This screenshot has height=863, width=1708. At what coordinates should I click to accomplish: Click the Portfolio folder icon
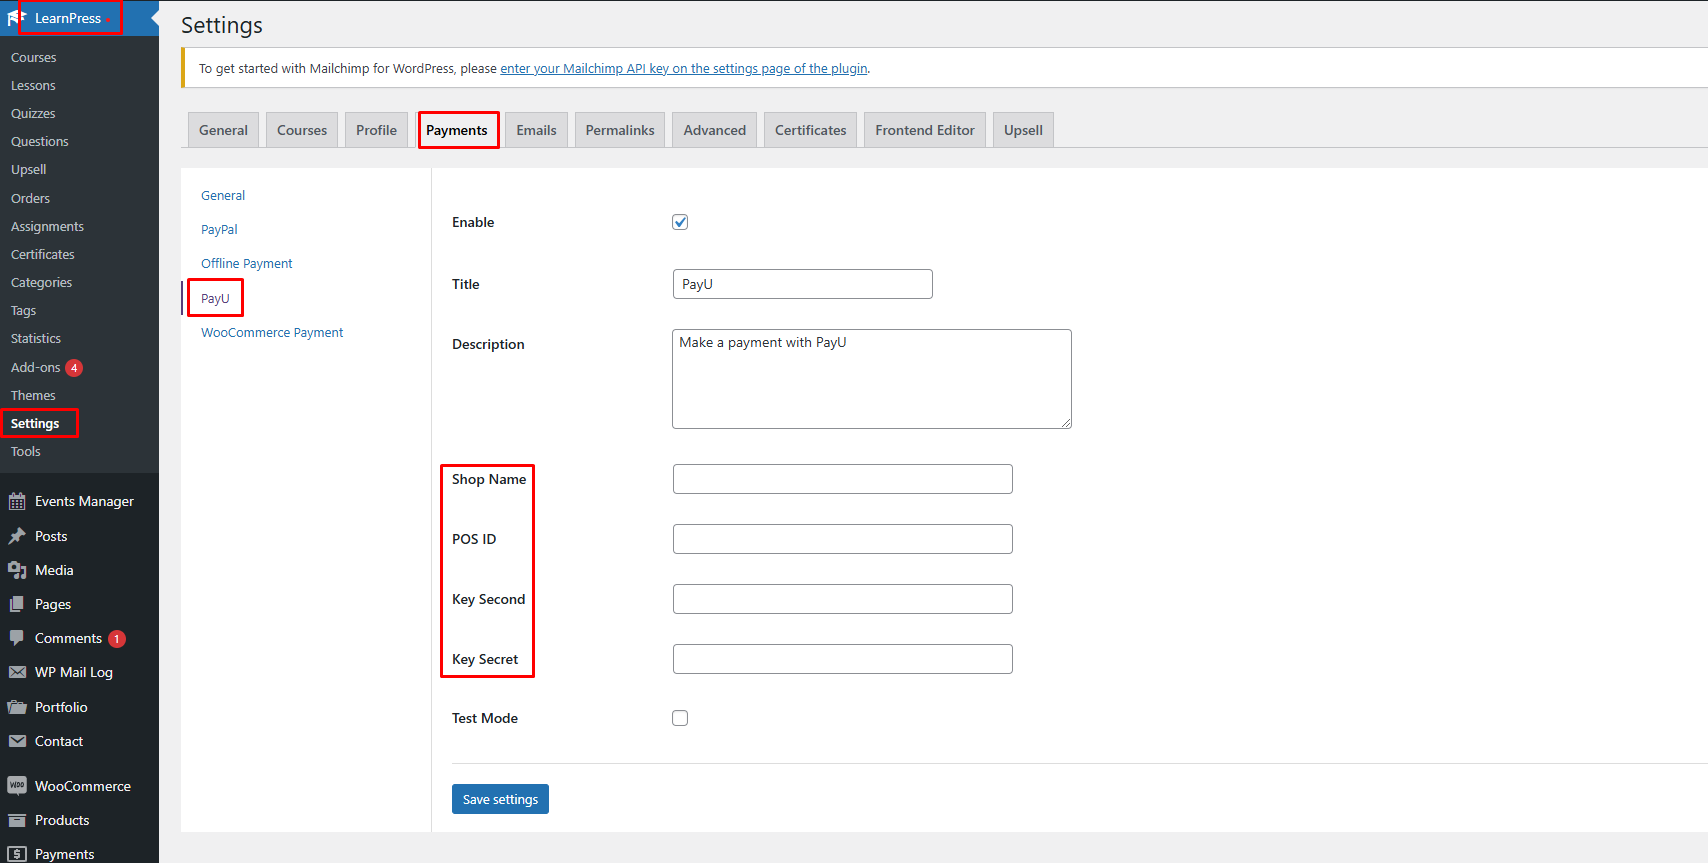(17, 707)
